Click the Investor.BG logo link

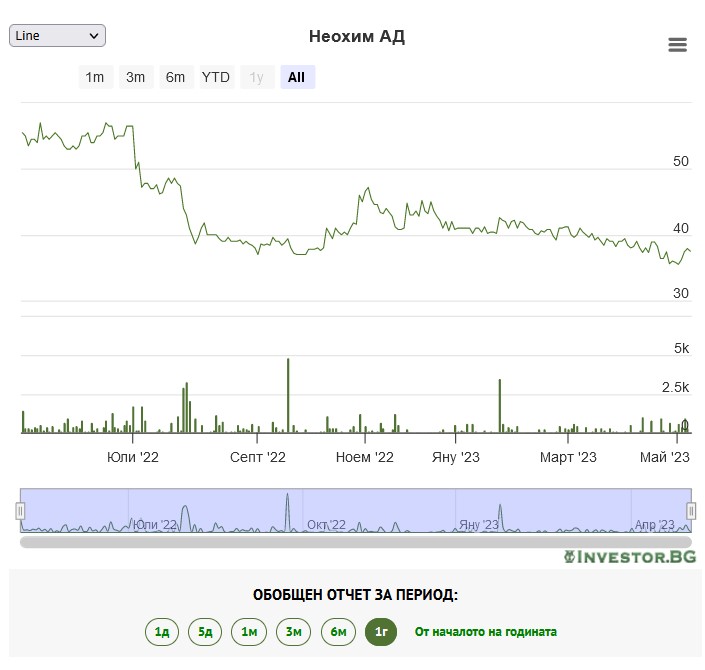click(x=630, y=557)
